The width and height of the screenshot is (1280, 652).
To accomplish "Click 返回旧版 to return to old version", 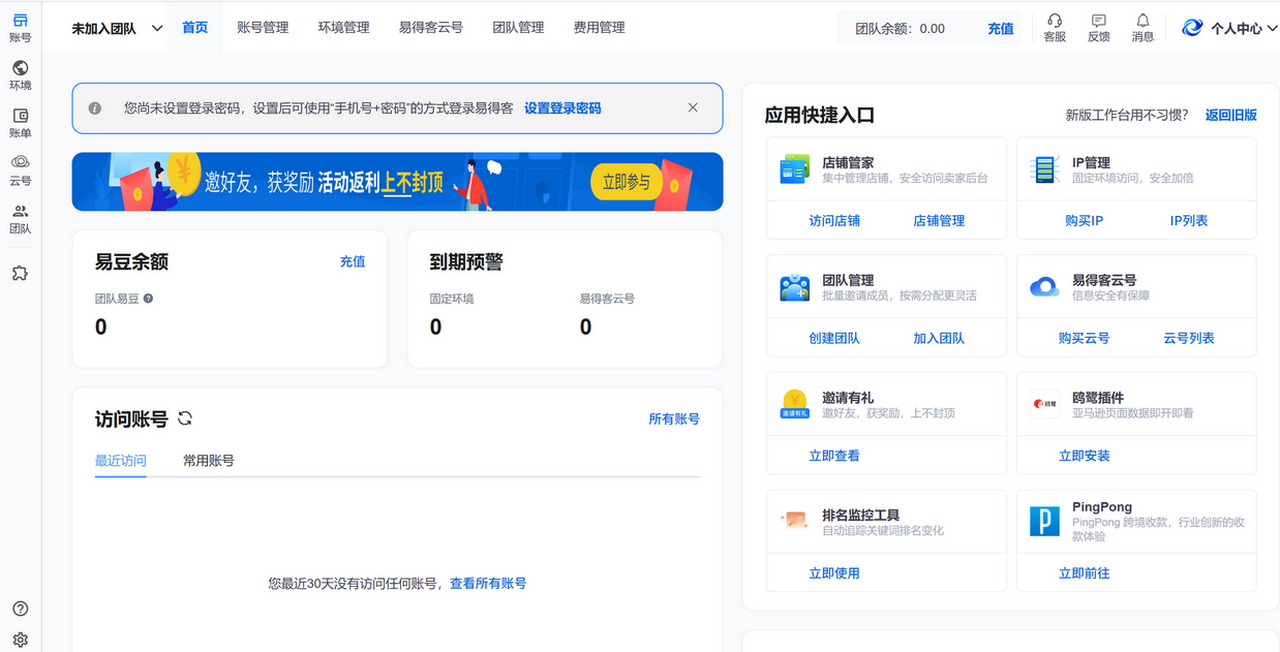I will (1232, 115).
